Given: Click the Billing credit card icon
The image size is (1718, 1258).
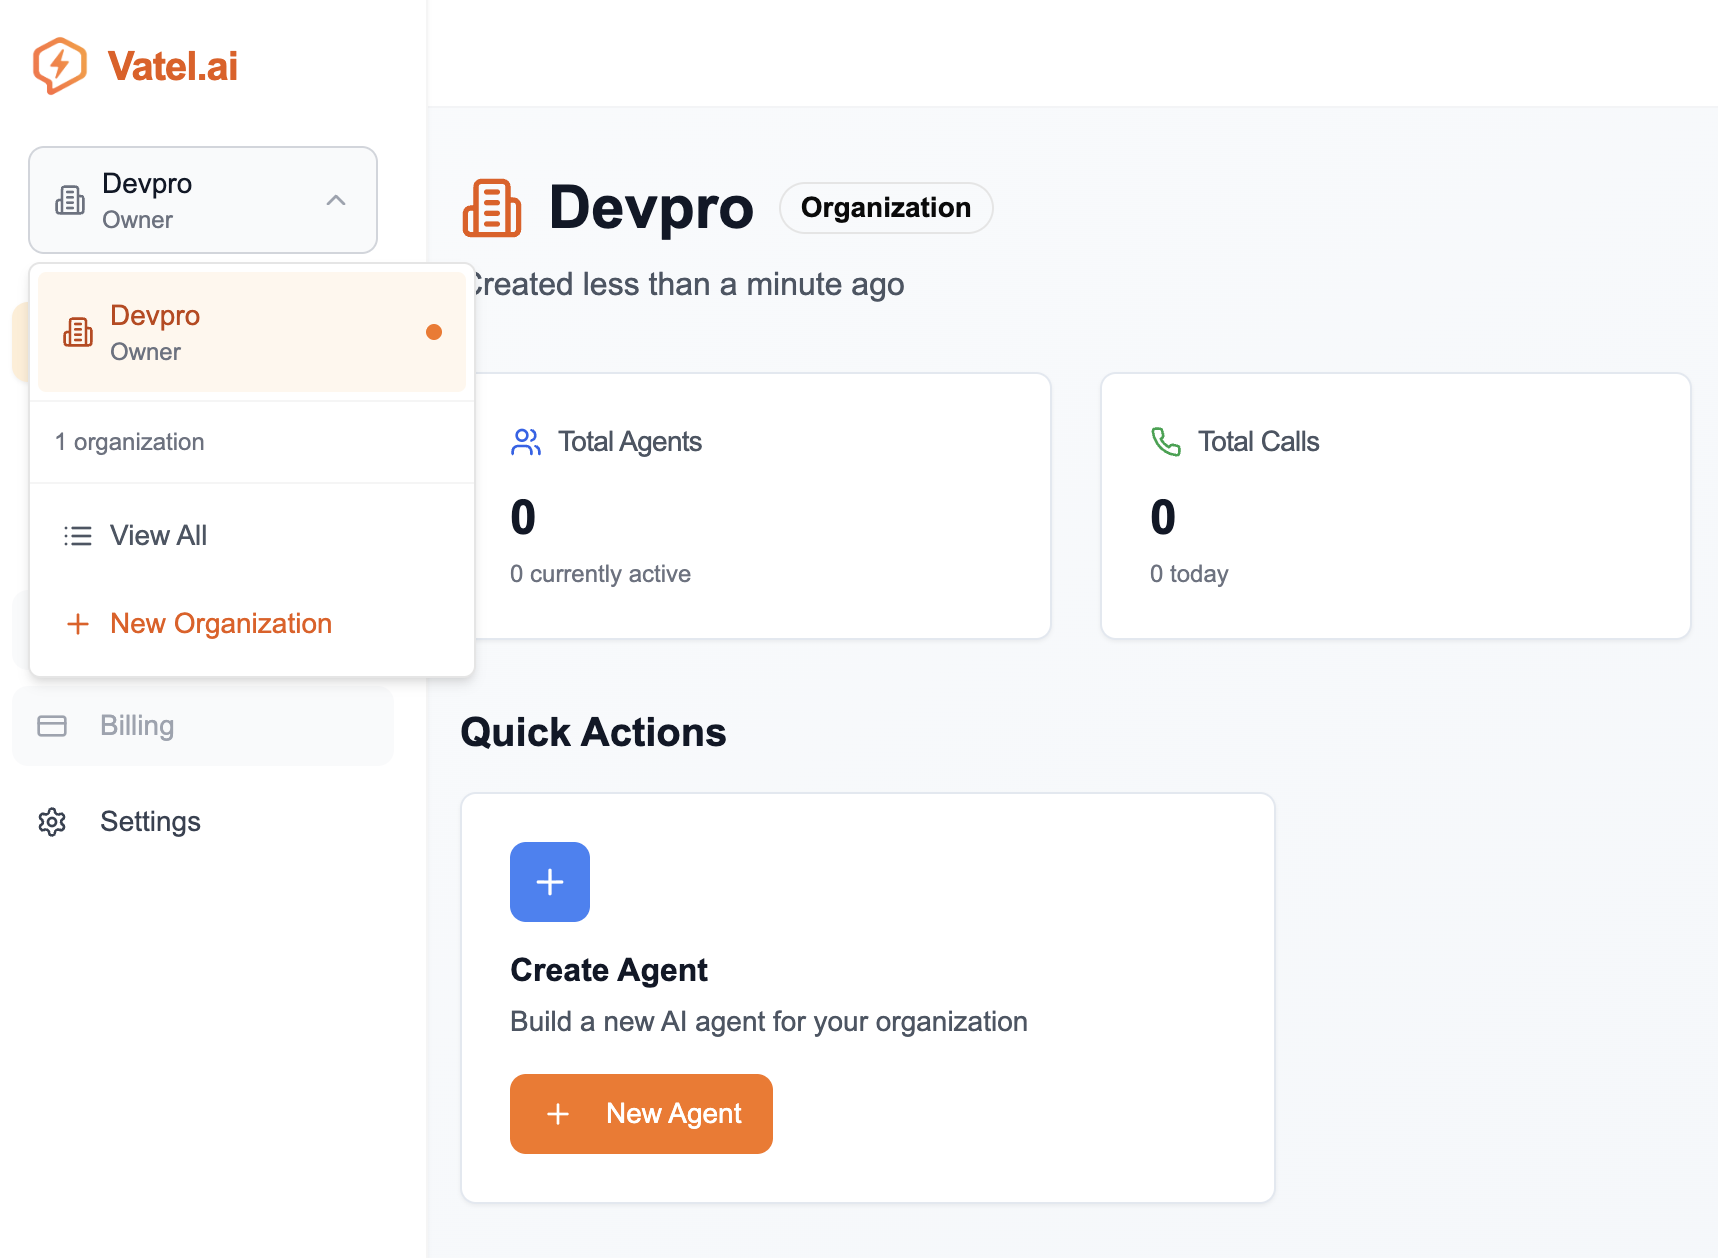Looking at the screenshot, I should pyautogui.click(x=51, y=725).
